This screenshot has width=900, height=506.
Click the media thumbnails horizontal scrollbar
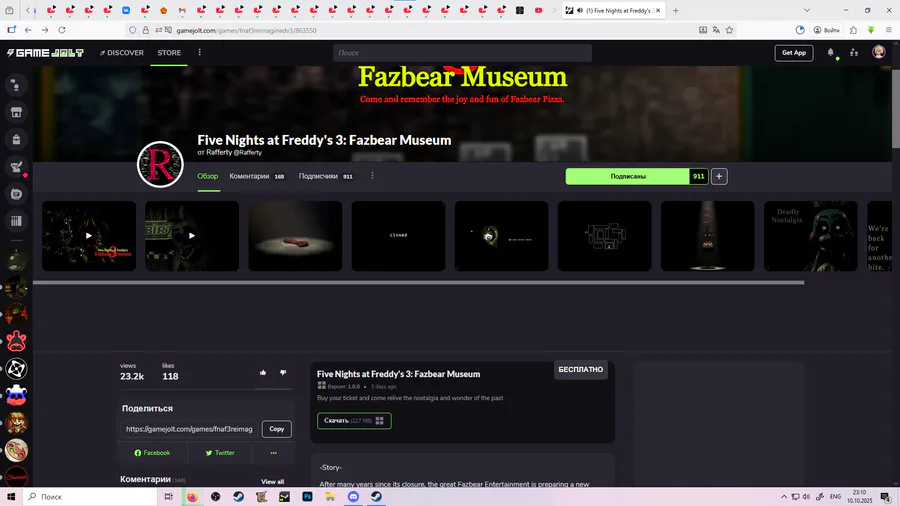(x=418, y=282)
